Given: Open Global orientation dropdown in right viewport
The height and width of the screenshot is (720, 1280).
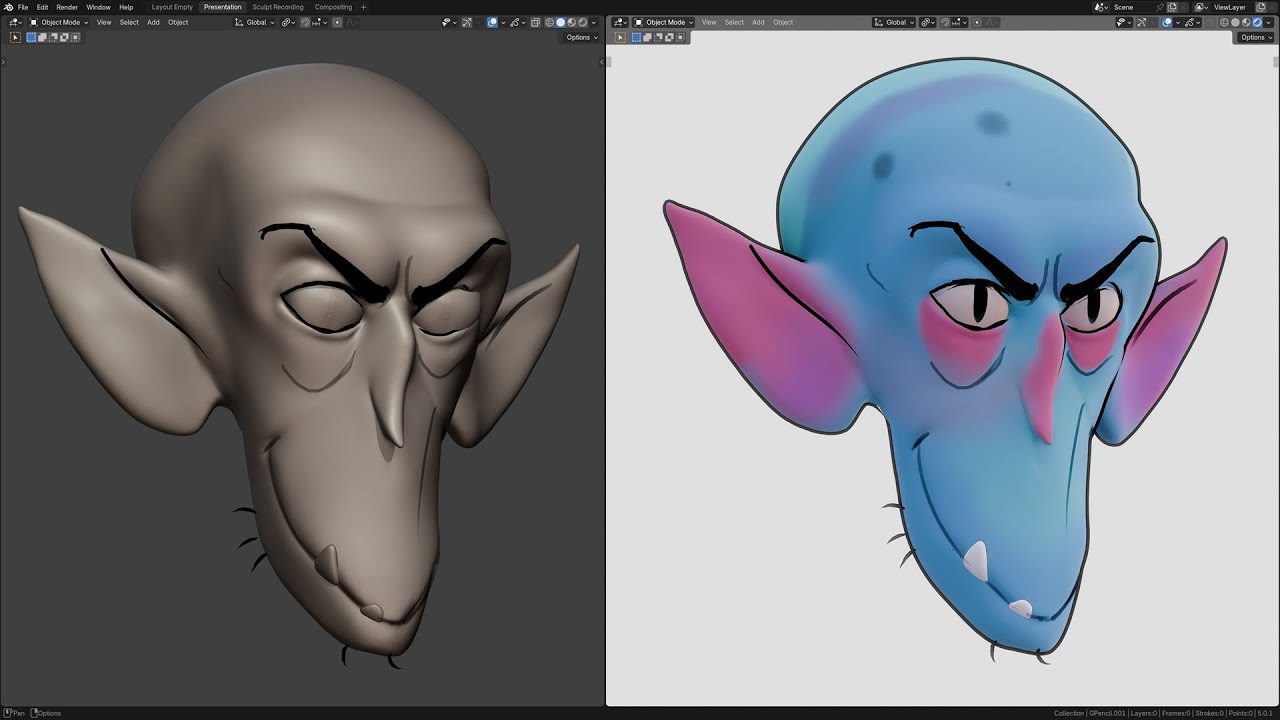Looking at the screenshot, I should tap(895, 22).
